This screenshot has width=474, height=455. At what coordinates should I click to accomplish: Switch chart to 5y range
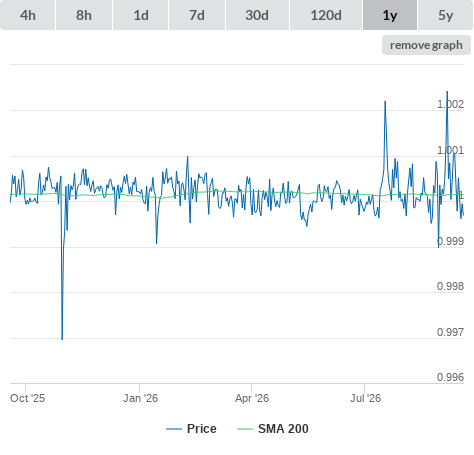[x=446, y=15]
